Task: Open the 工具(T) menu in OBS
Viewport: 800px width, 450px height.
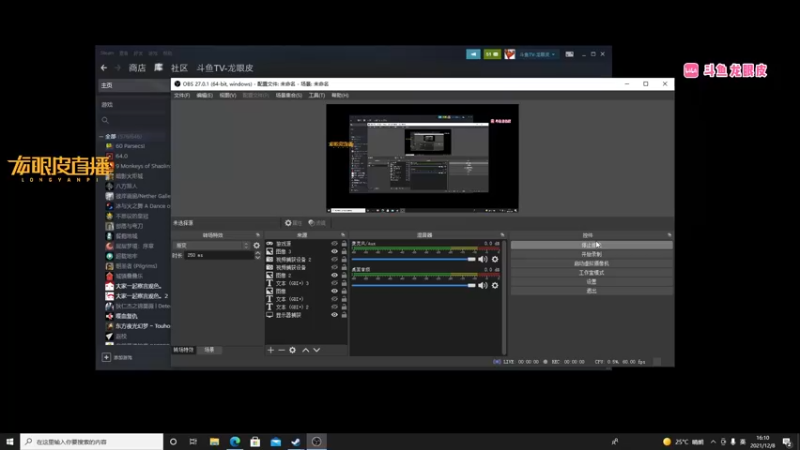Action: 316,95
